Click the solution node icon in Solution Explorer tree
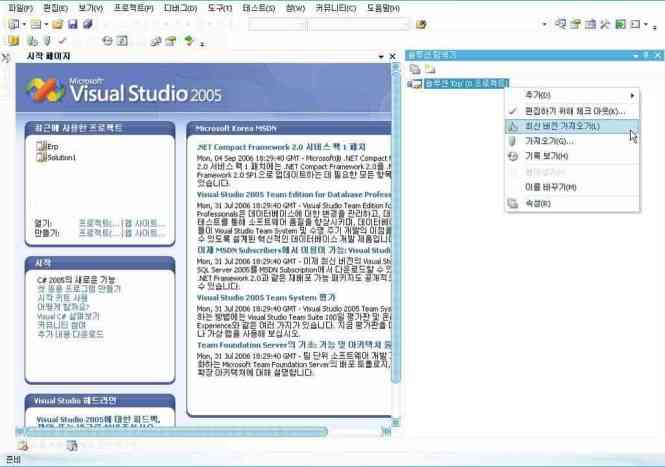This screenshot has width=665, height=467. click(x=417, y=84)
